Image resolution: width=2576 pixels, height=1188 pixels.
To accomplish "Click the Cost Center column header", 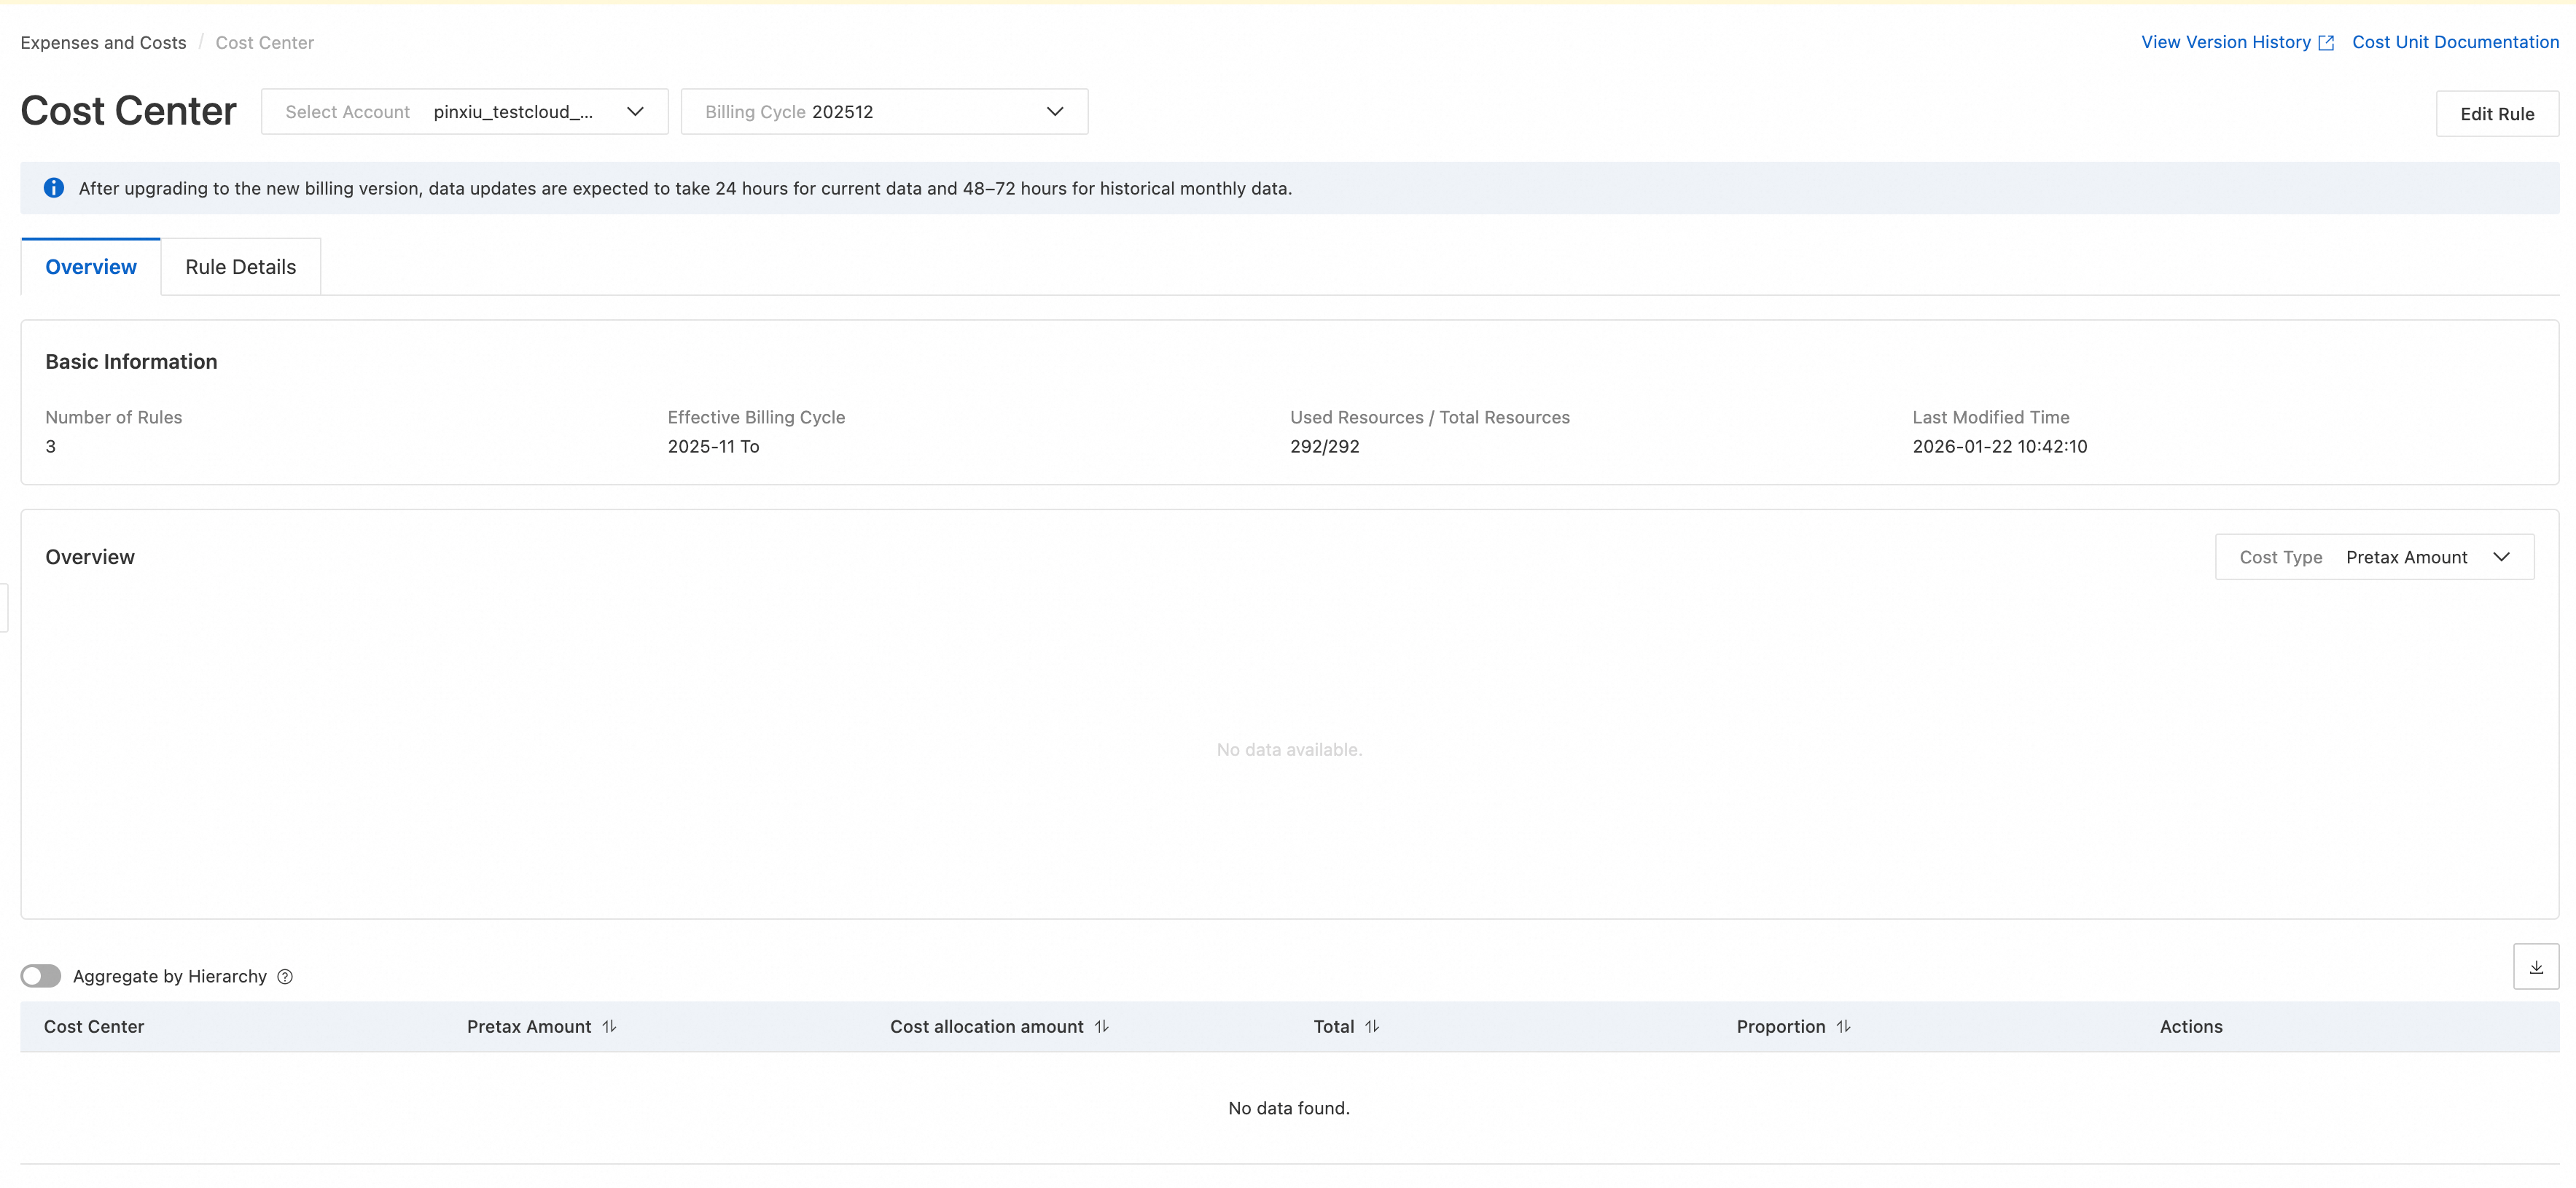I will (x=94, y=1026).
